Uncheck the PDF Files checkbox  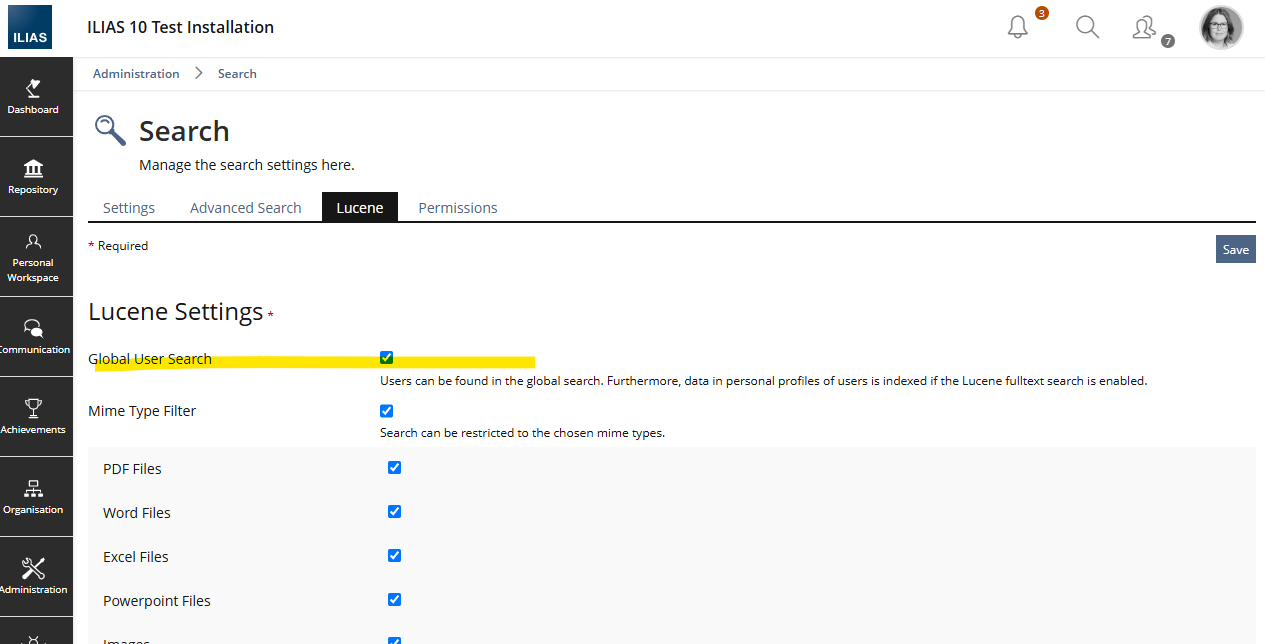[394, 468]
